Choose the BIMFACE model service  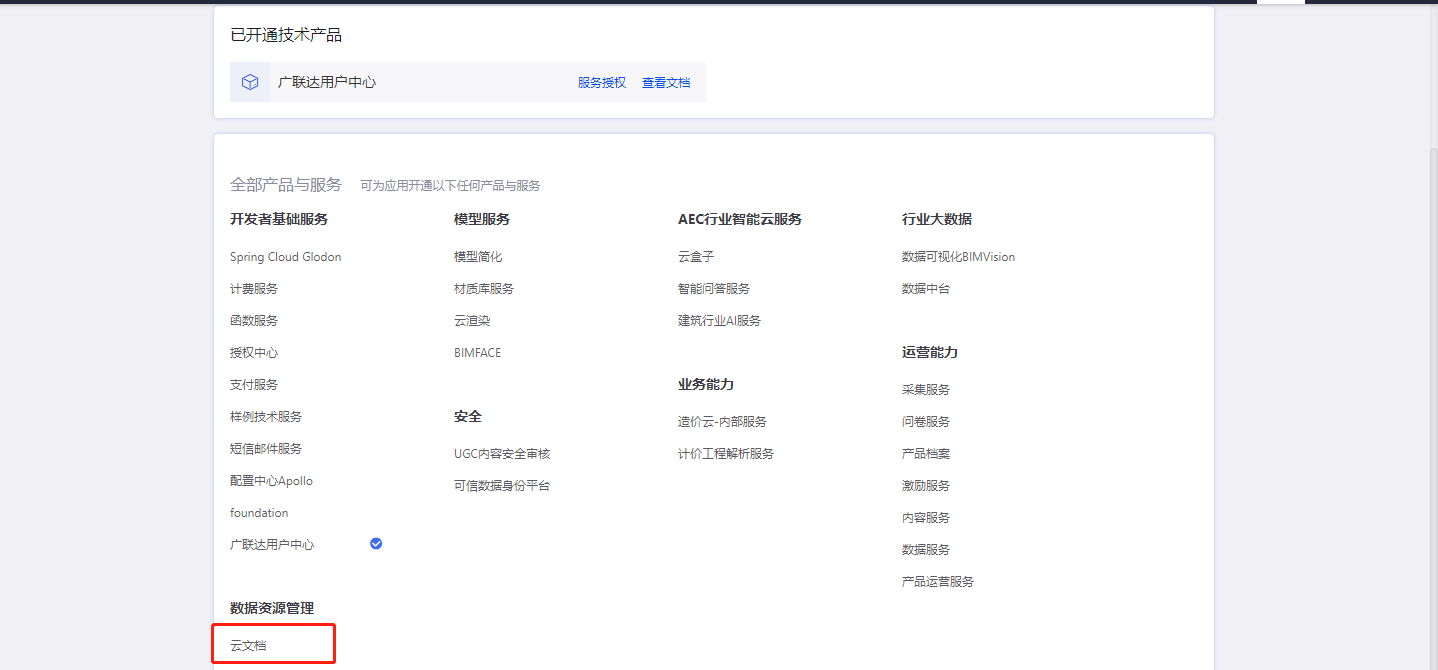[x=477, y=353]
